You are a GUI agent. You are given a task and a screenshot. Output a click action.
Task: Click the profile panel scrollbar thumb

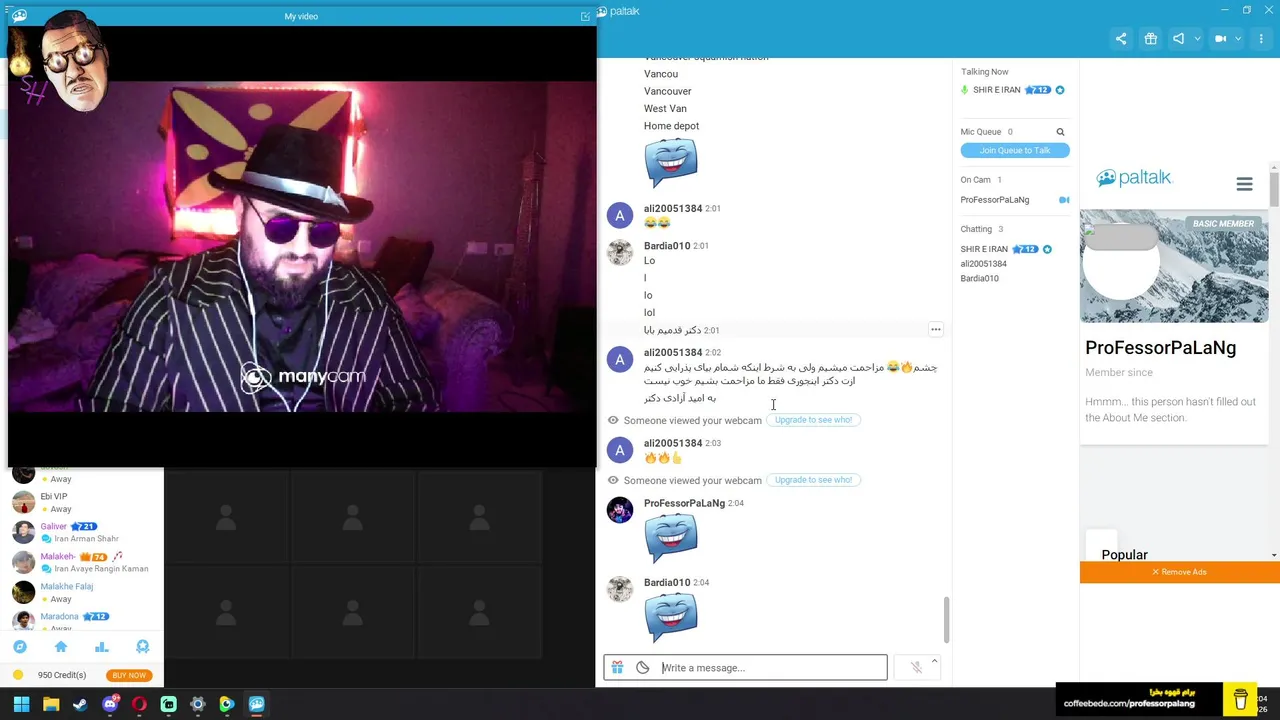click(1274, 188)
